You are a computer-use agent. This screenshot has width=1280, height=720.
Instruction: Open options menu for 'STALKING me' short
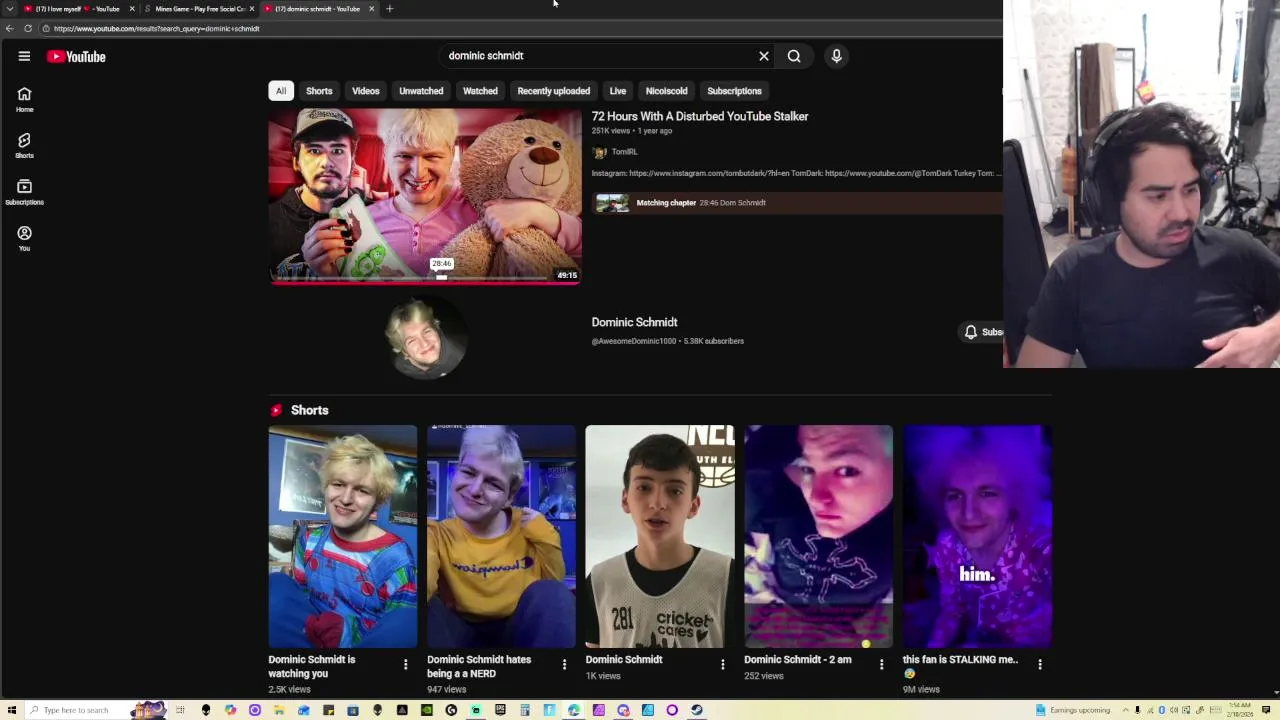[1040, 664]
